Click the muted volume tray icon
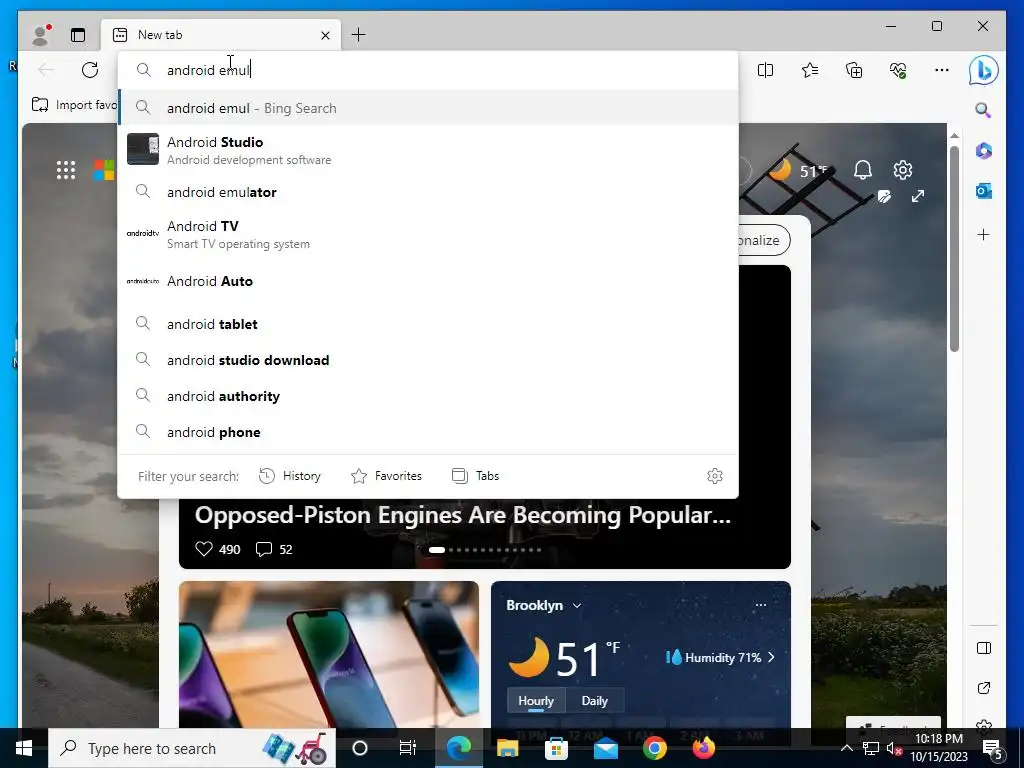Viewport: 1024px width, 768px height. tap(894, 748)
